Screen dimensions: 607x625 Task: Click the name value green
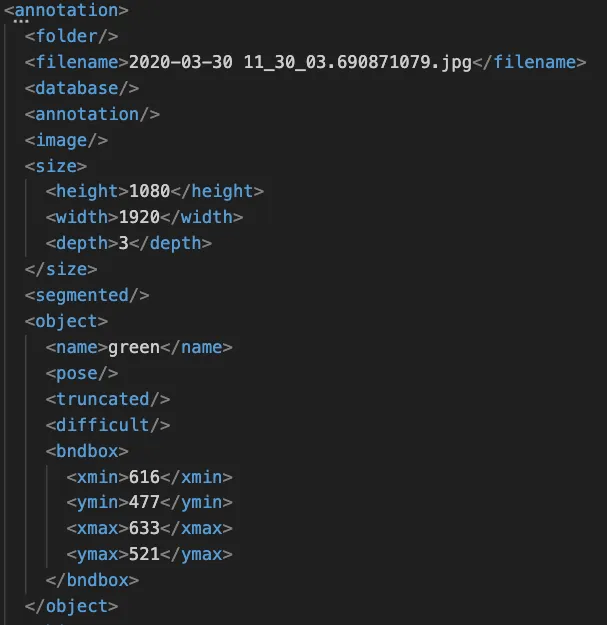[134, 347]
